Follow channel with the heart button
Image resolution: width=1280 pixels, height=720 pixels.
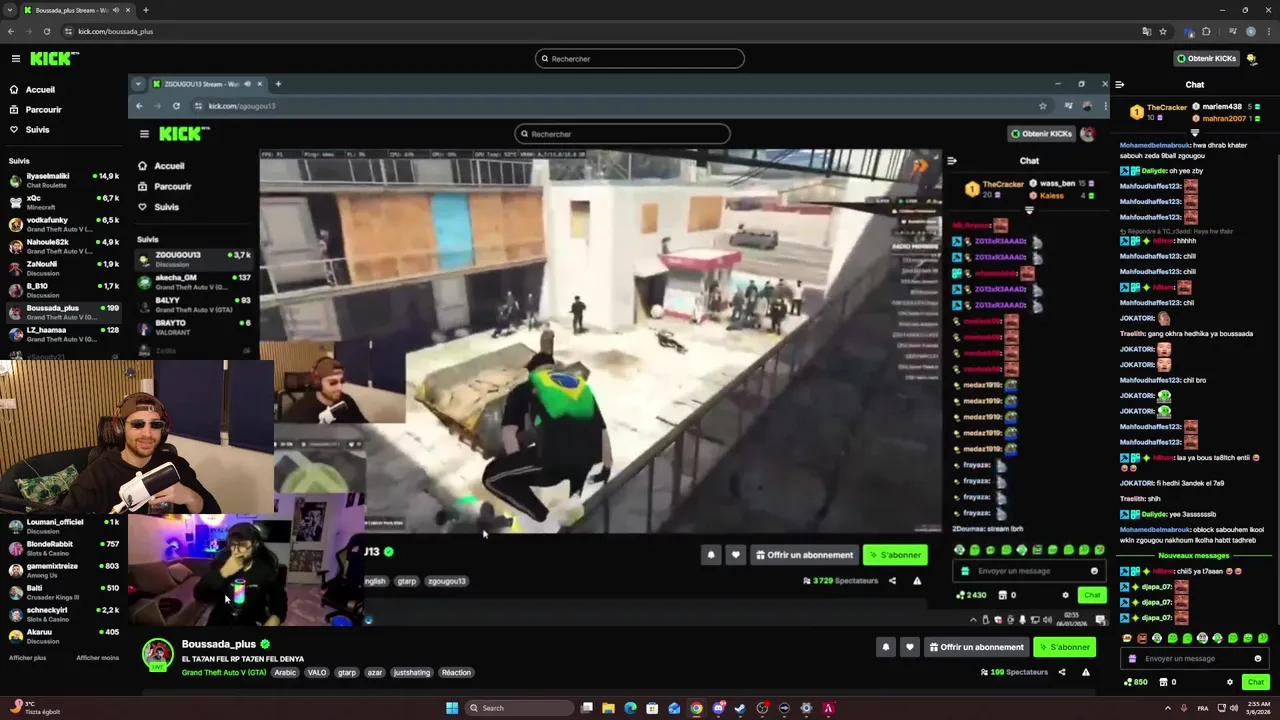[x=909, y=647]
